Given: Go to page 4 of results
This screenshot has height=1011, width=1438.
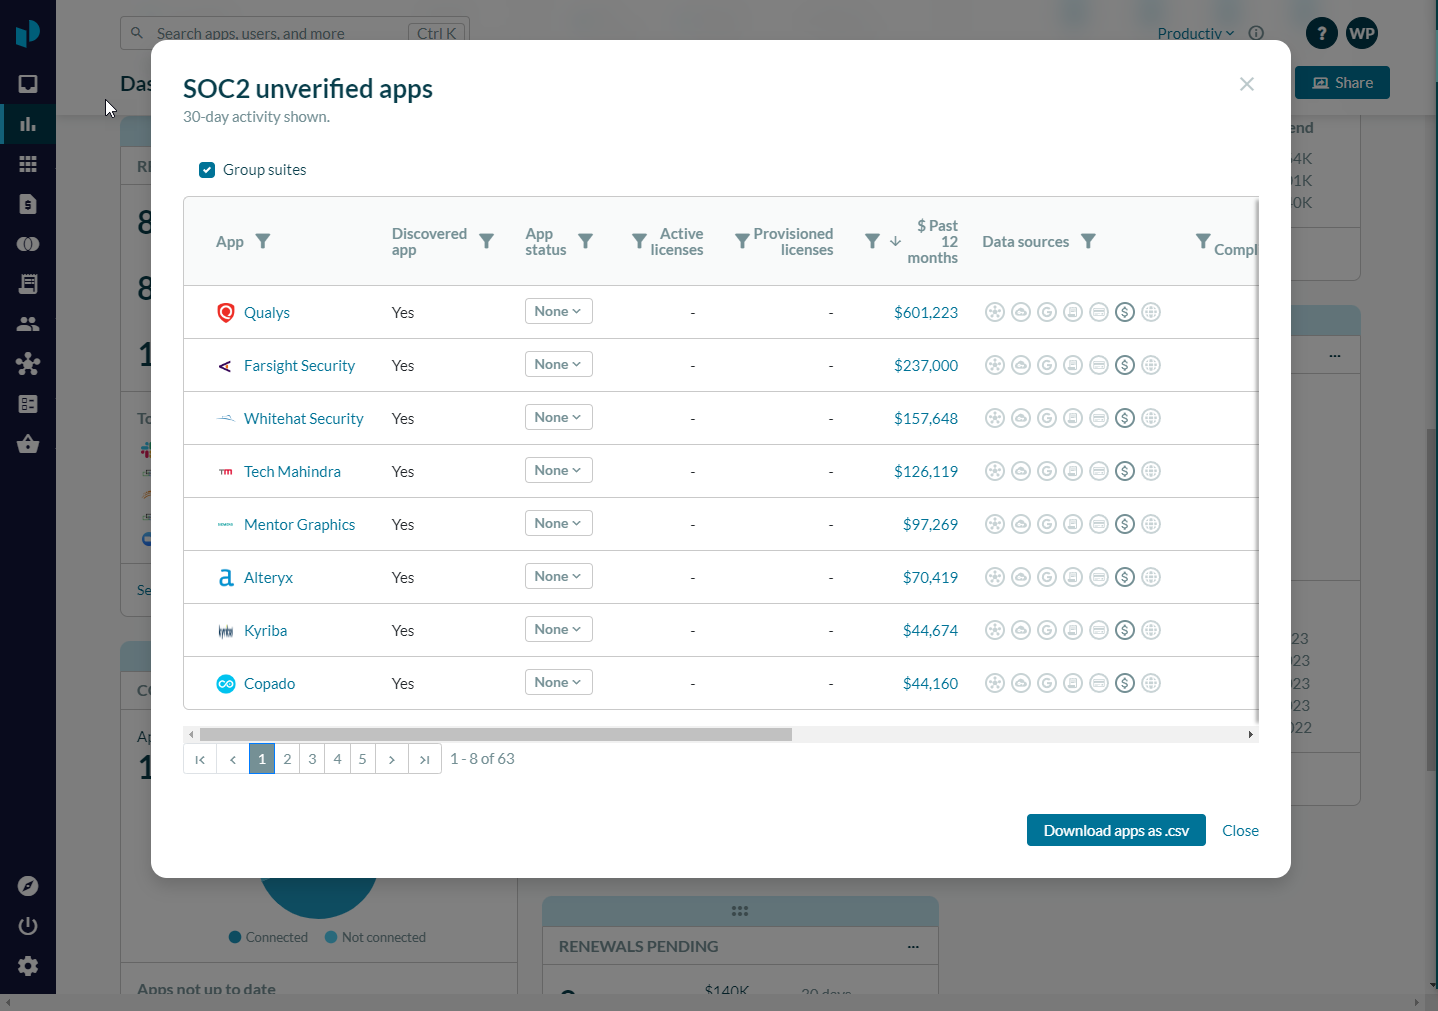Looking at the screenshot, I should tap(337, 759).
